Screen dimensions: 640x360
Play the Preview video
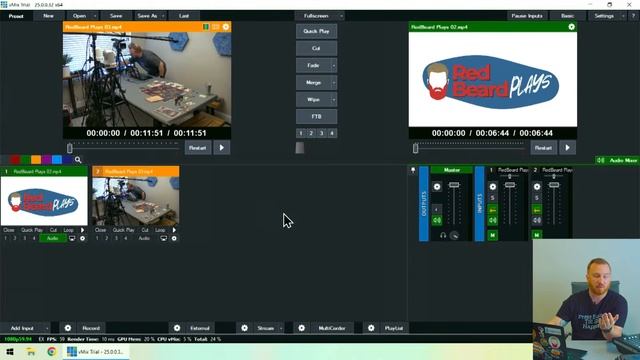[222, 148]
